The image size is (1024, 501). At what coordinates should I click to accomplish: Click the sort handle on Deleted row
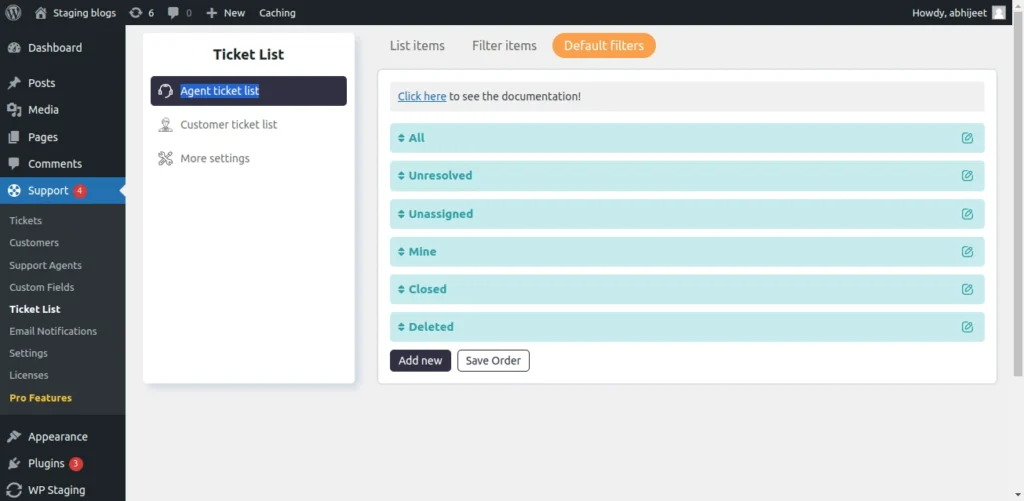pos(401,327)
